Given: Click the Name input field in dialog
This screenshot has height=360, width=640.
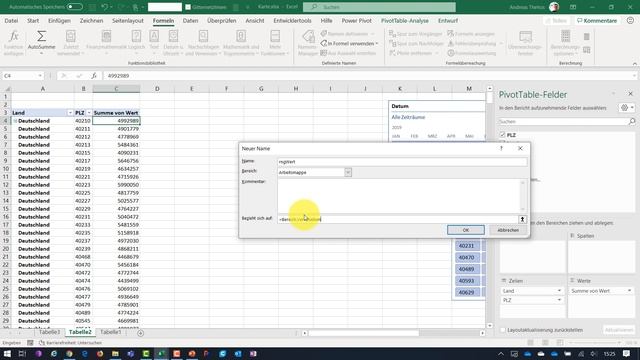Looking at the screenshot, I should [402, 162].
